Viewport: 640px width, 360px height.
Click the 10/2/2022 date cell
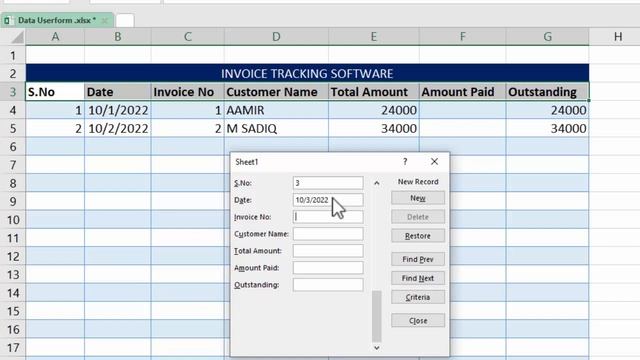click(118, 129)
